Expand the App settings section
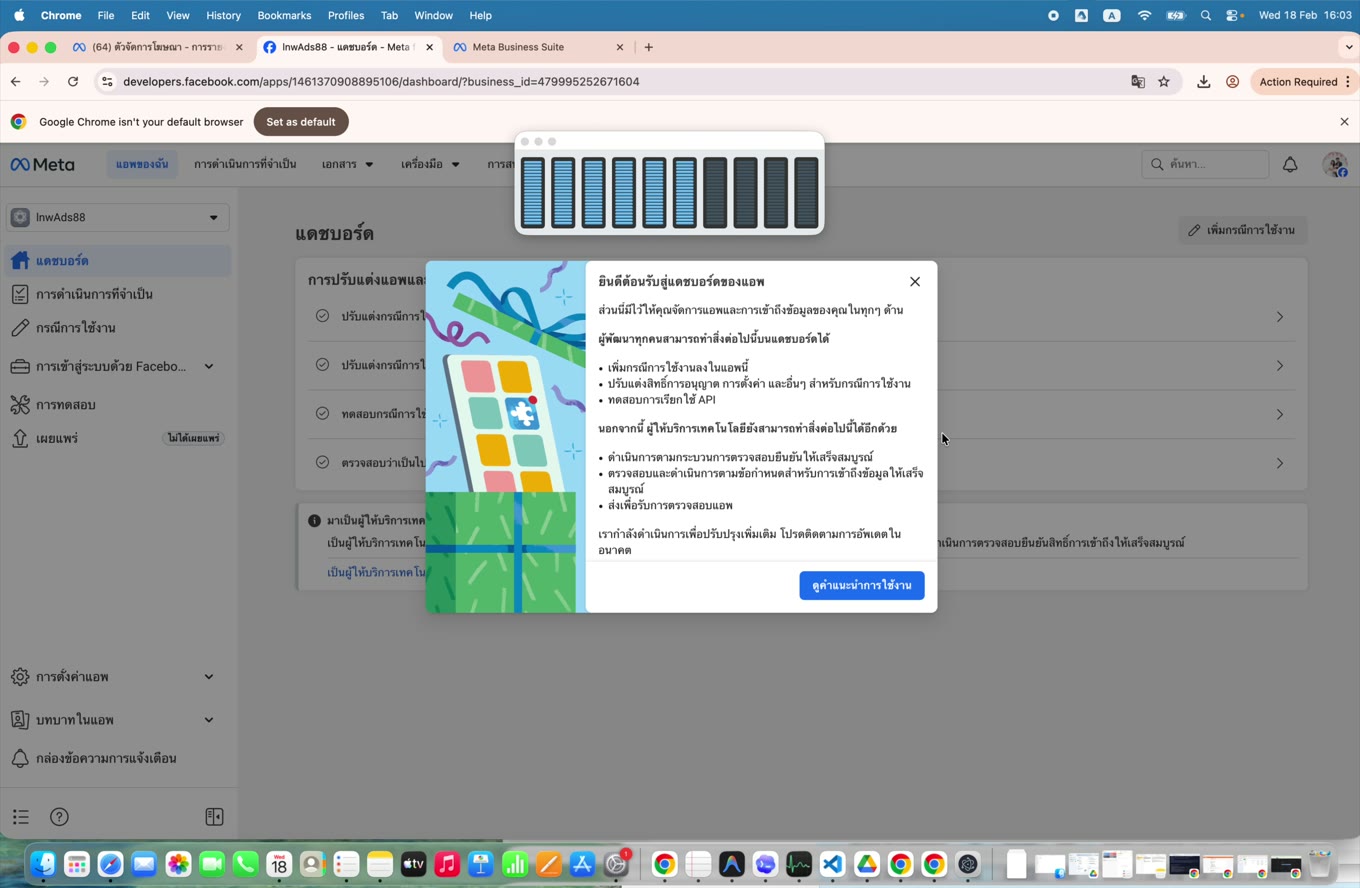Screen dimensions: 1360x888 (118, 677)
